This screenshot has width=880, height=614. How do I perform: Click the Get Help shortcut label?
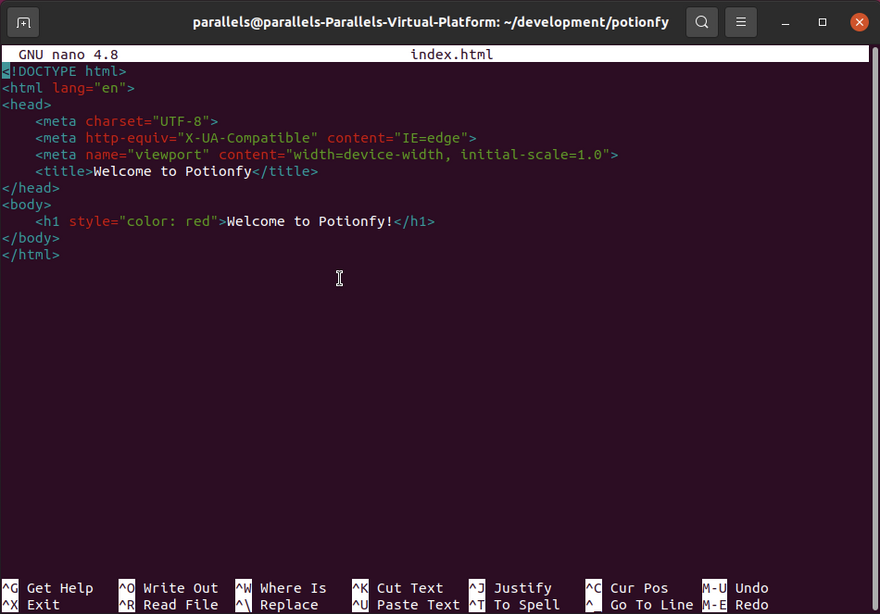[x=59, y=588]
